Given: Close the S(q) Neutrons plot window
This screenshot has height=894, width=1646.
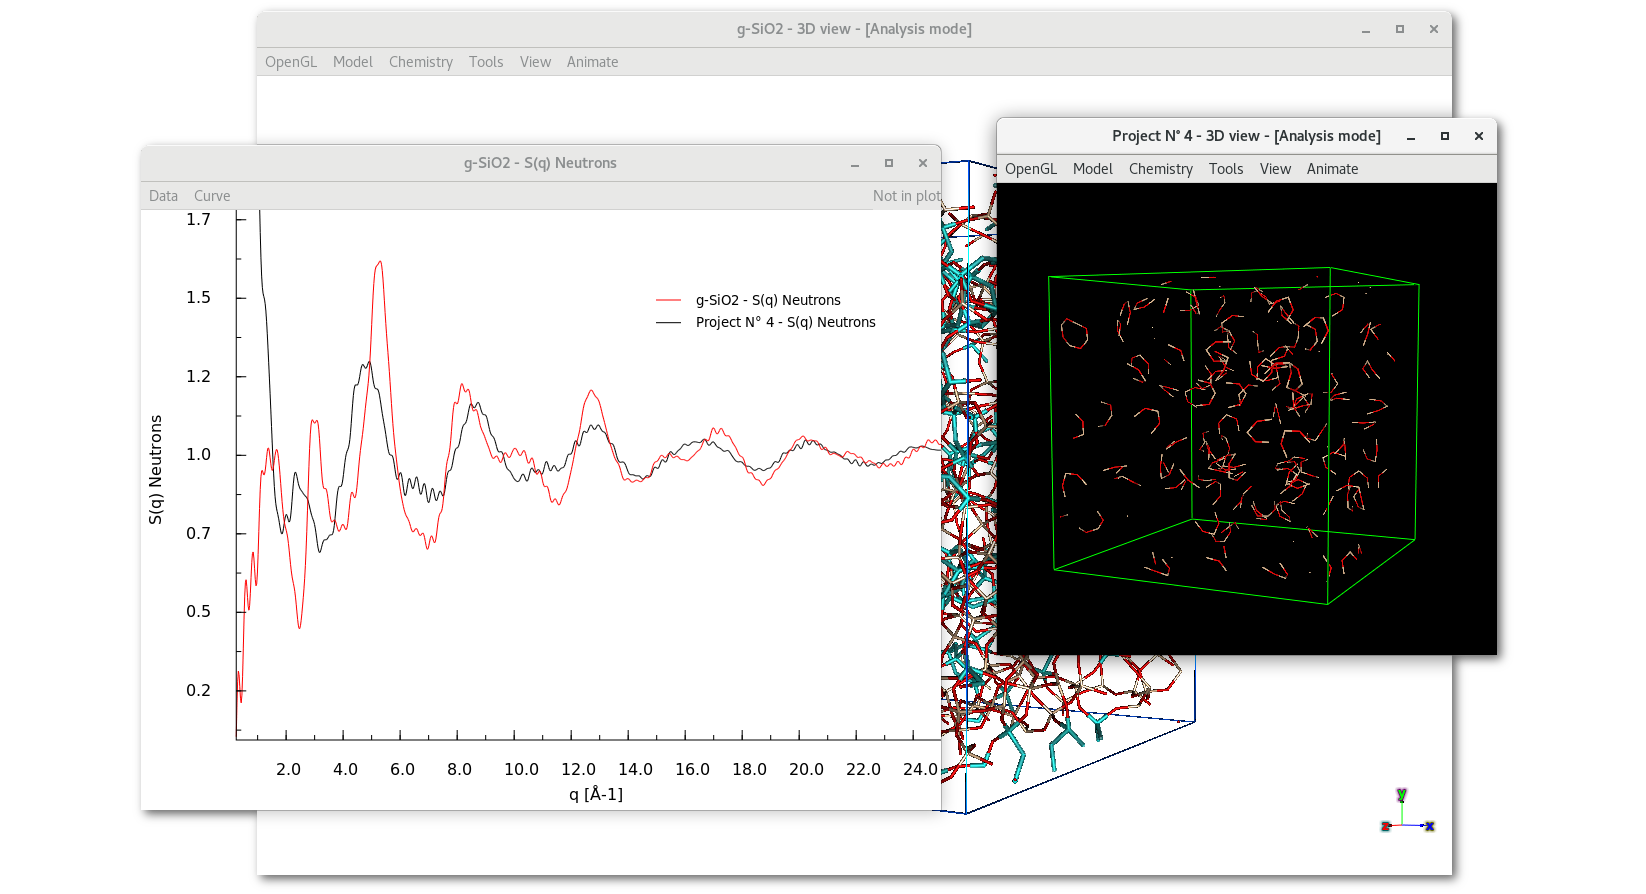Looking at the screenshot, I should pyautogui.click(x=922, y=163).
